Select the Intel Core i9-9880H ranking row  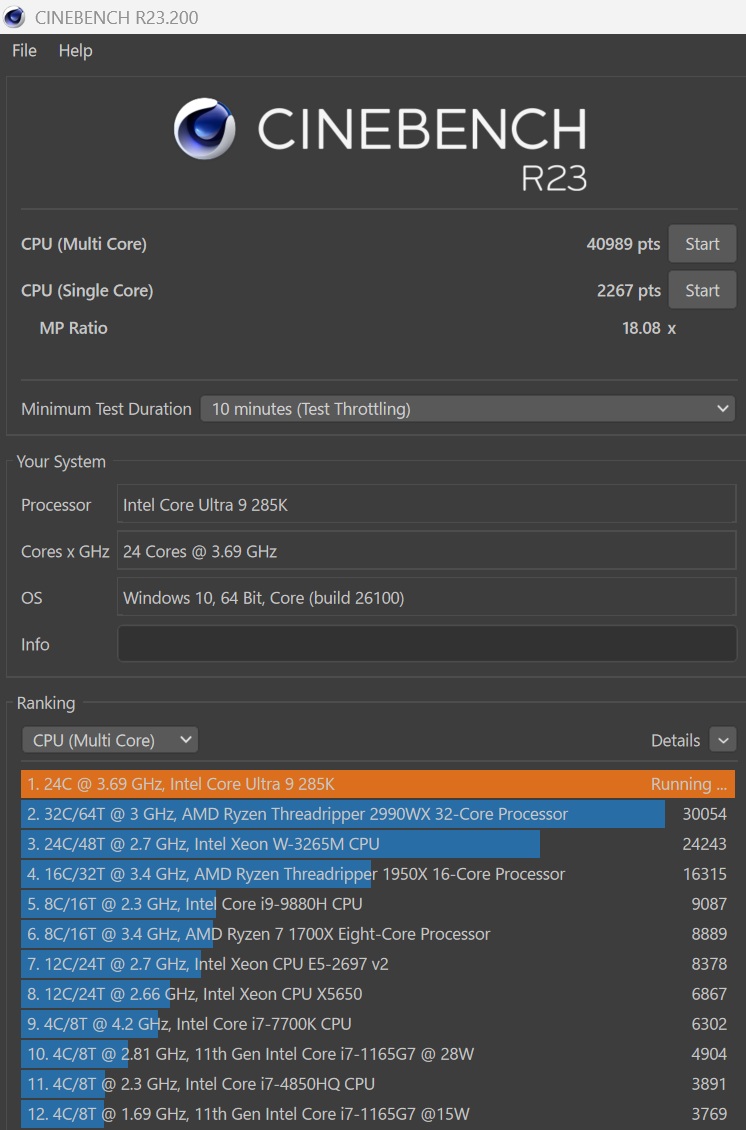[378, 904]
